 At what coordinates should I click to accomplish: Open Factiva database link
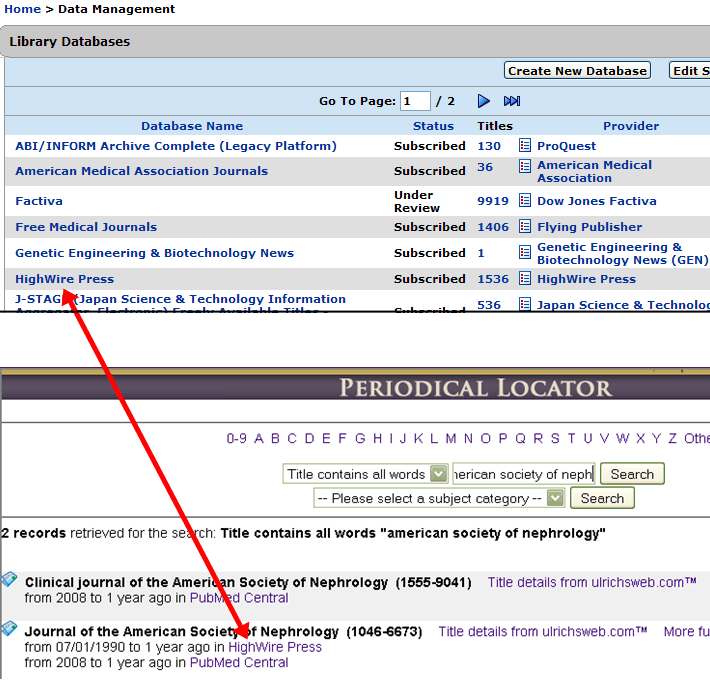click(39, 201)
